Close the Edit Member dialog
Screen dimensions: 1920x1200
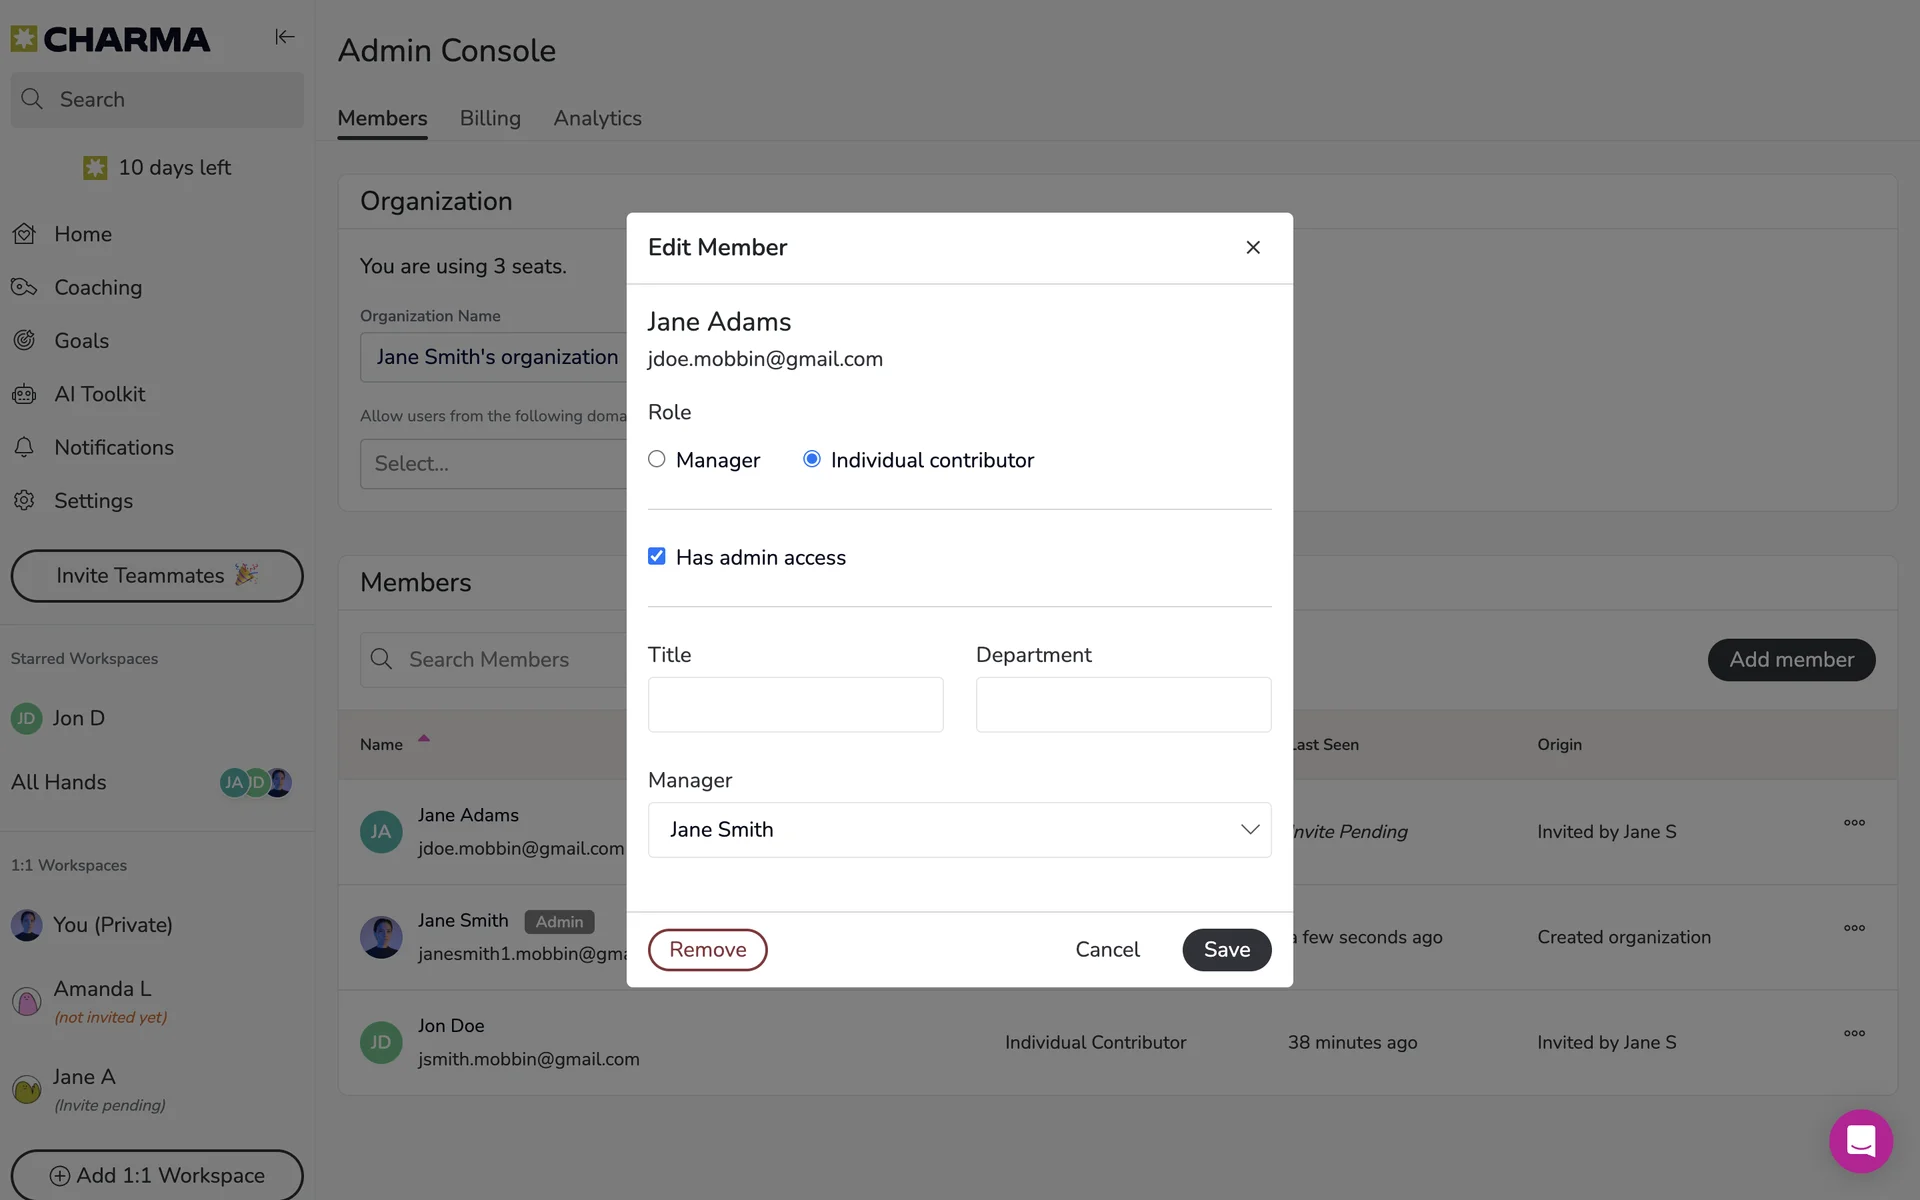1253,247
